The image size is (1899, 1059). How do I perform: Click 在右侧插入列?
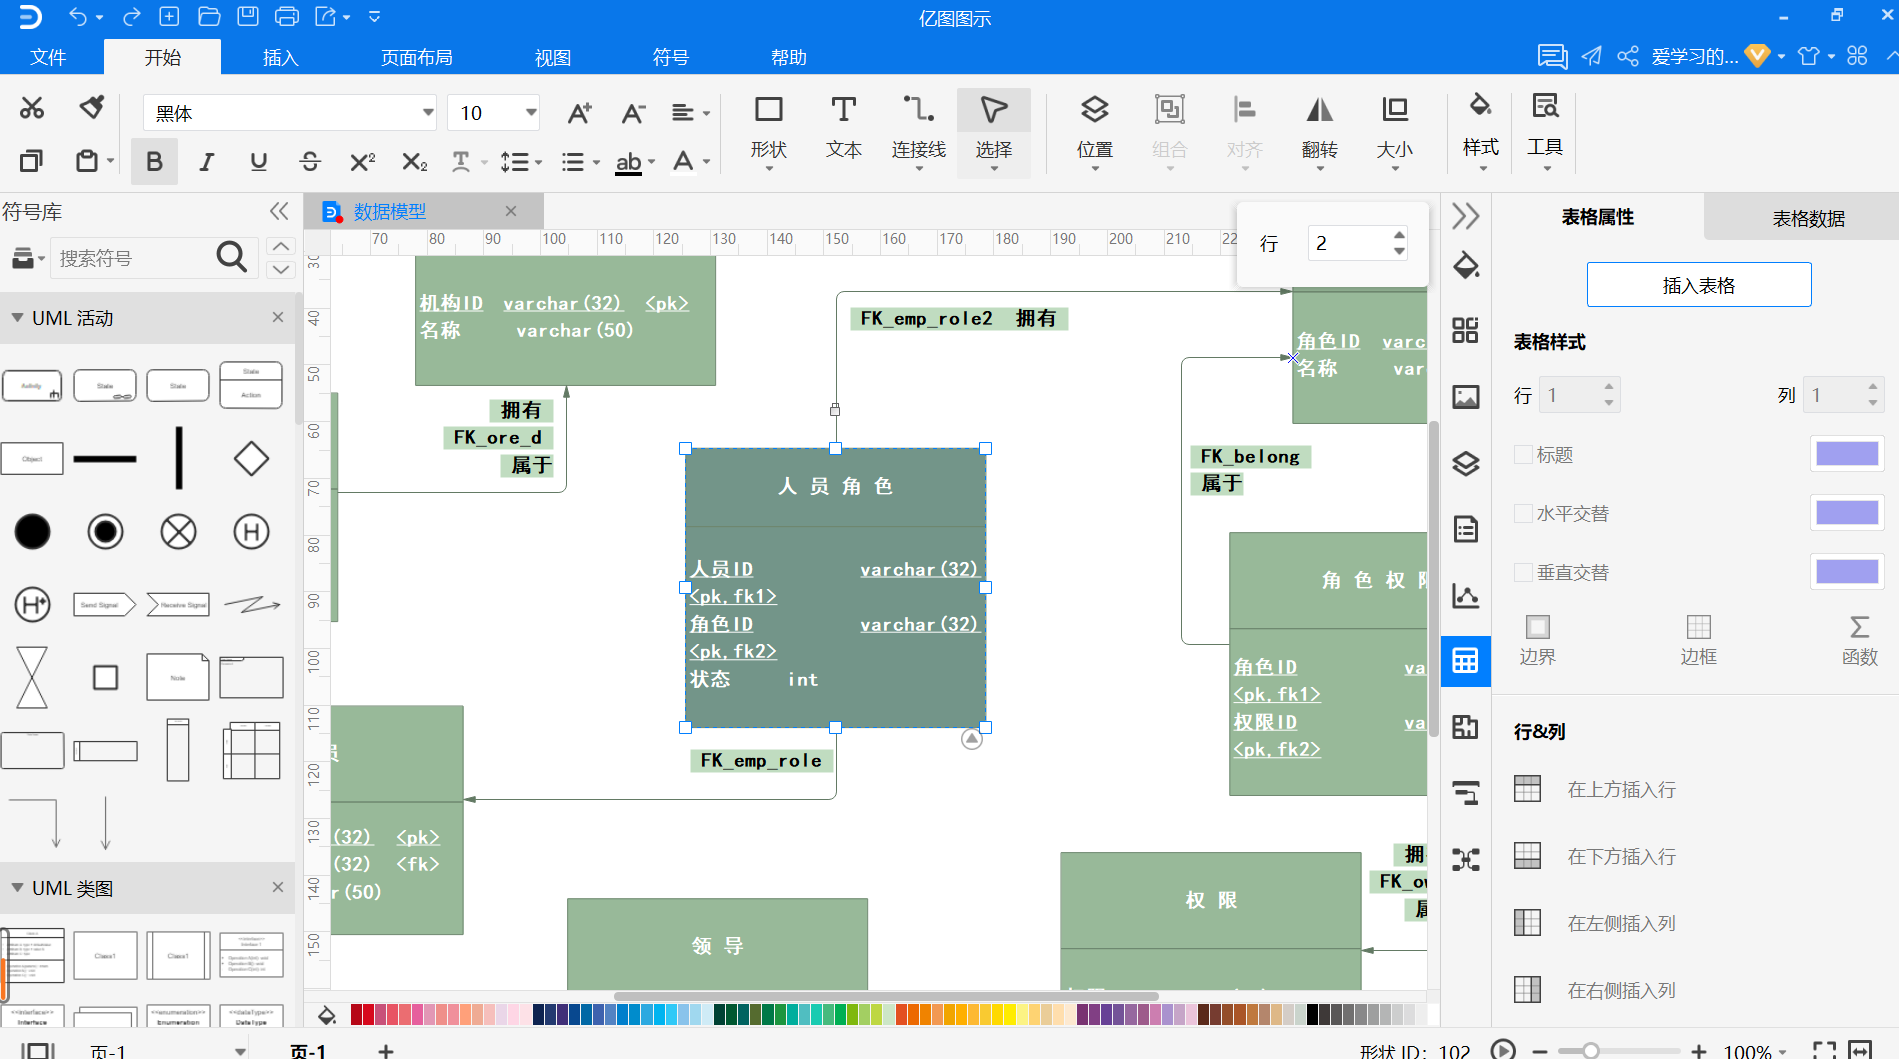pos(1595,990)
